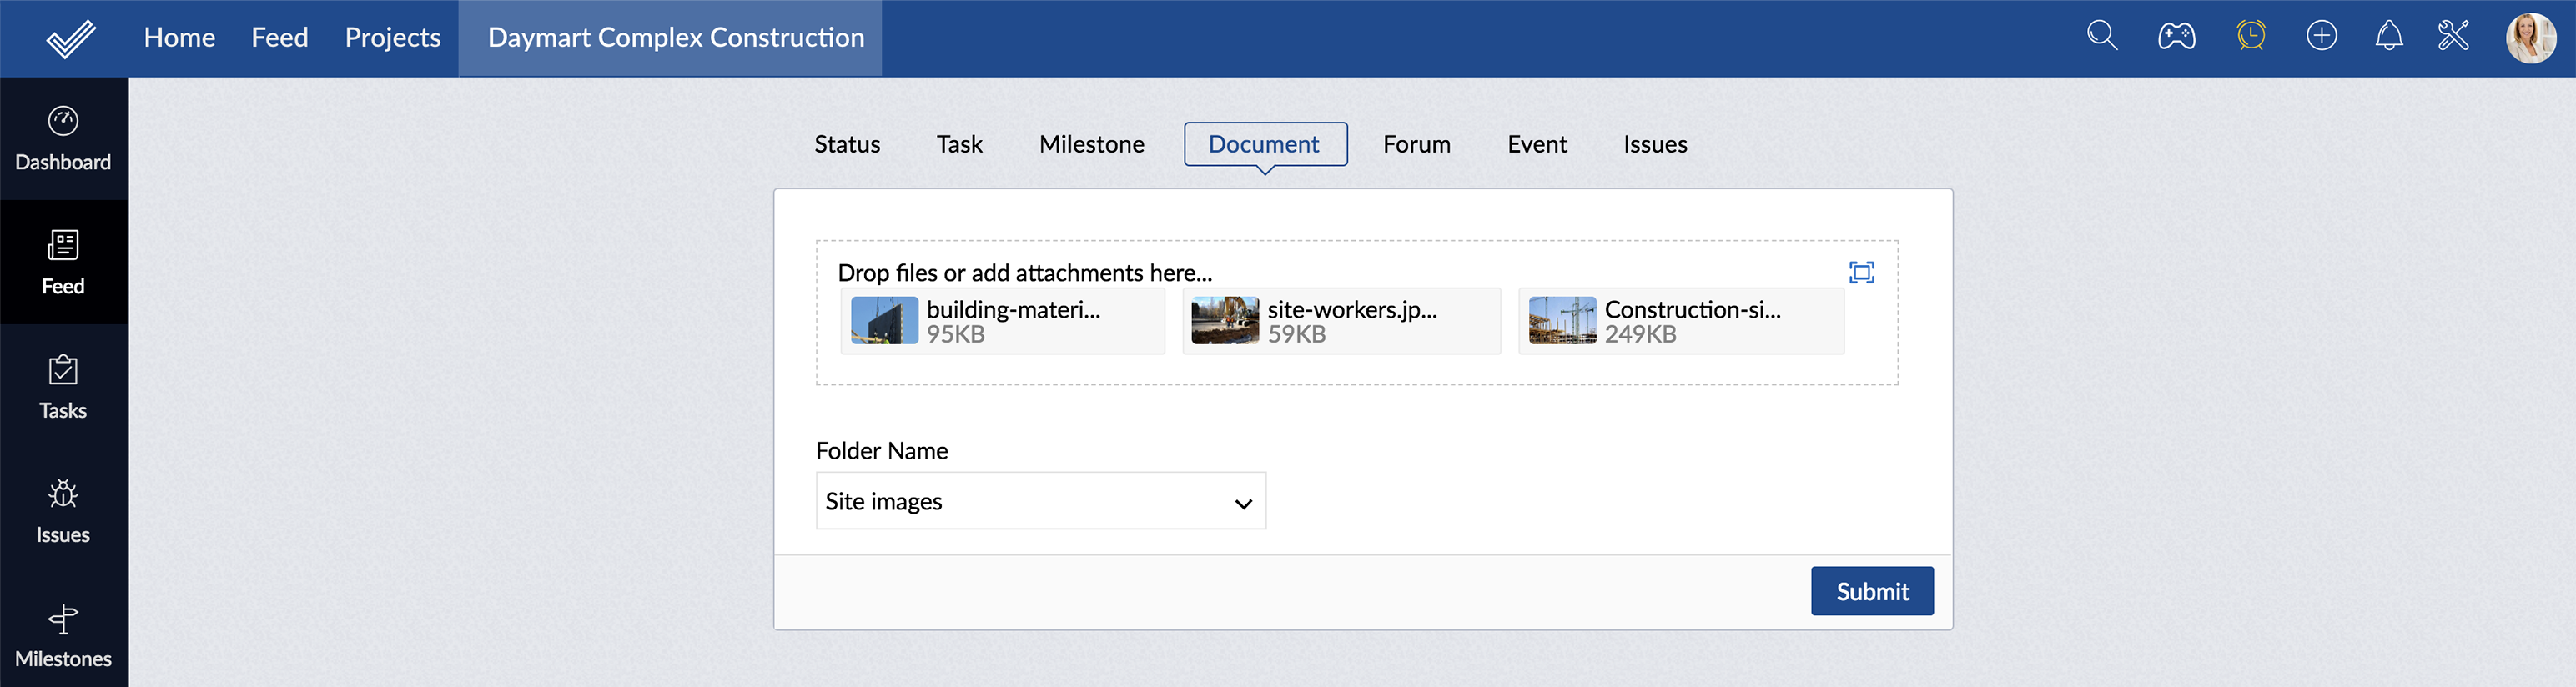Click the Construction-si... file name
Viewport: 2576px width, 687px height.
click(x=1692, y=310)
